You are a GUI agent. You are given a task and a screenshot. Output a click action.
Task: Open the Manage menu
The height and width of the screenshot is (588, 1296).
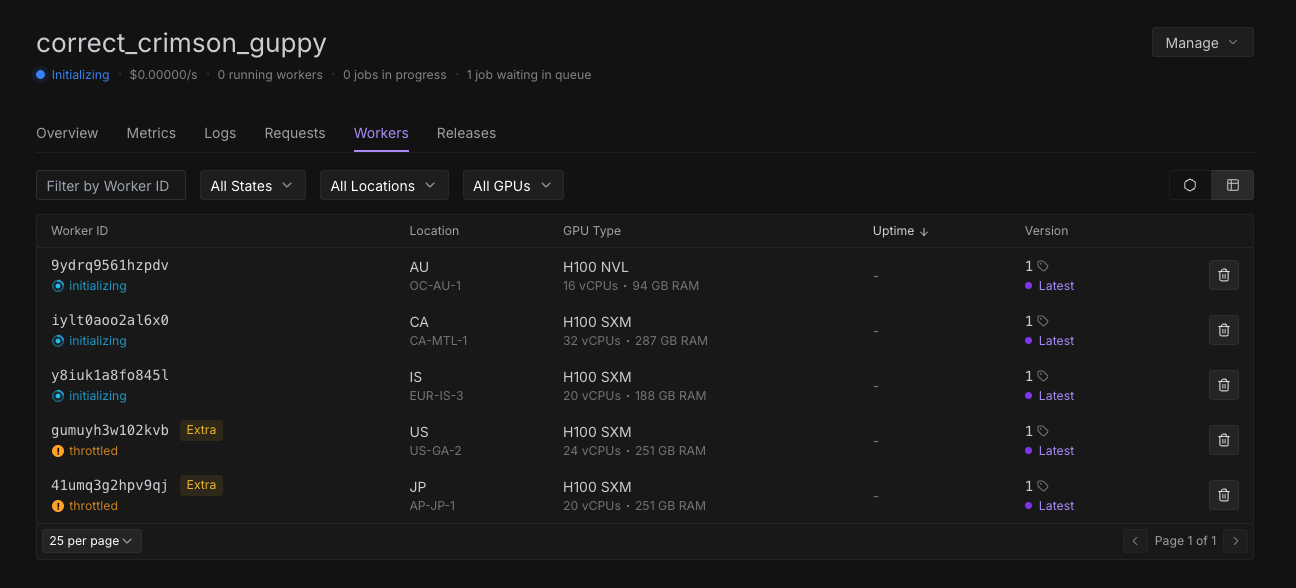coord(1202,43)
